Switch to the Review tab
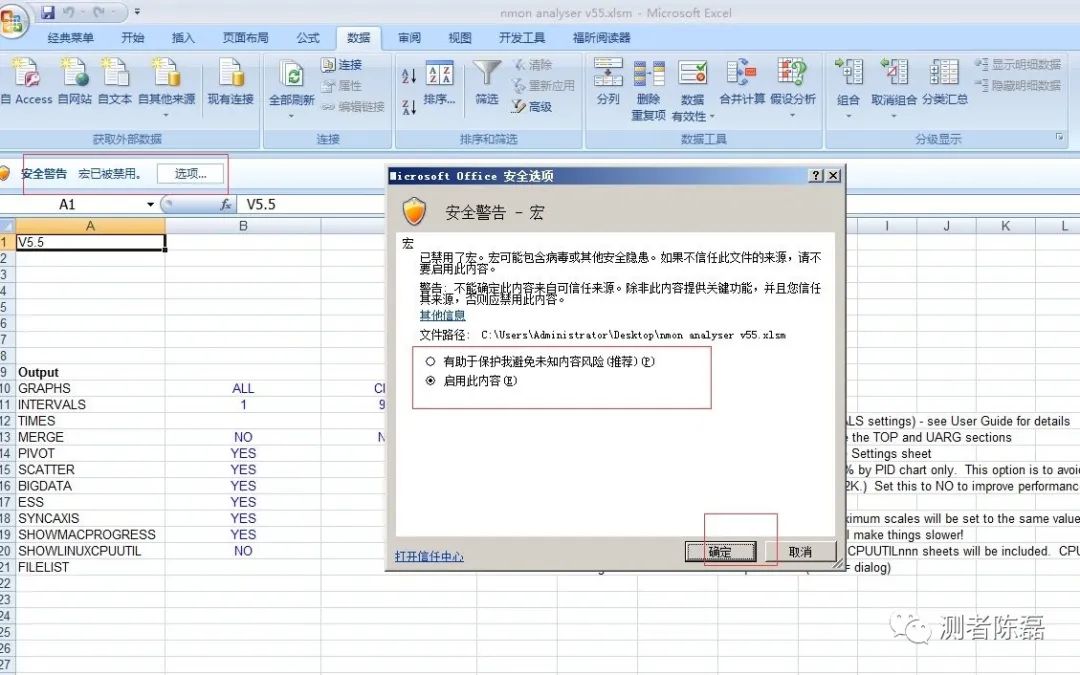 point(409,38)
